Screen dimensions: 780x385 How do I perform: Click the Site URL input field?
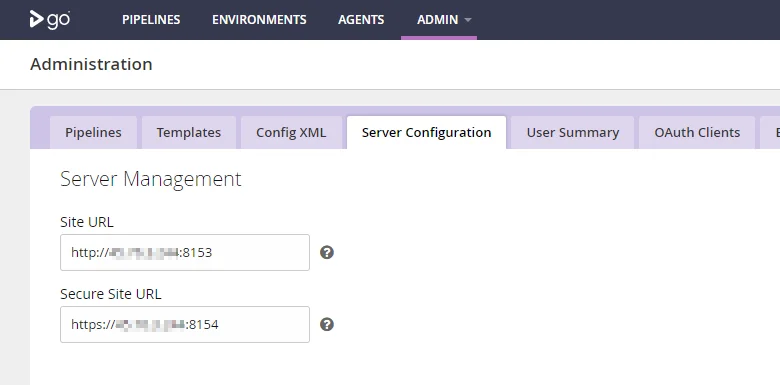coord(185,253)
